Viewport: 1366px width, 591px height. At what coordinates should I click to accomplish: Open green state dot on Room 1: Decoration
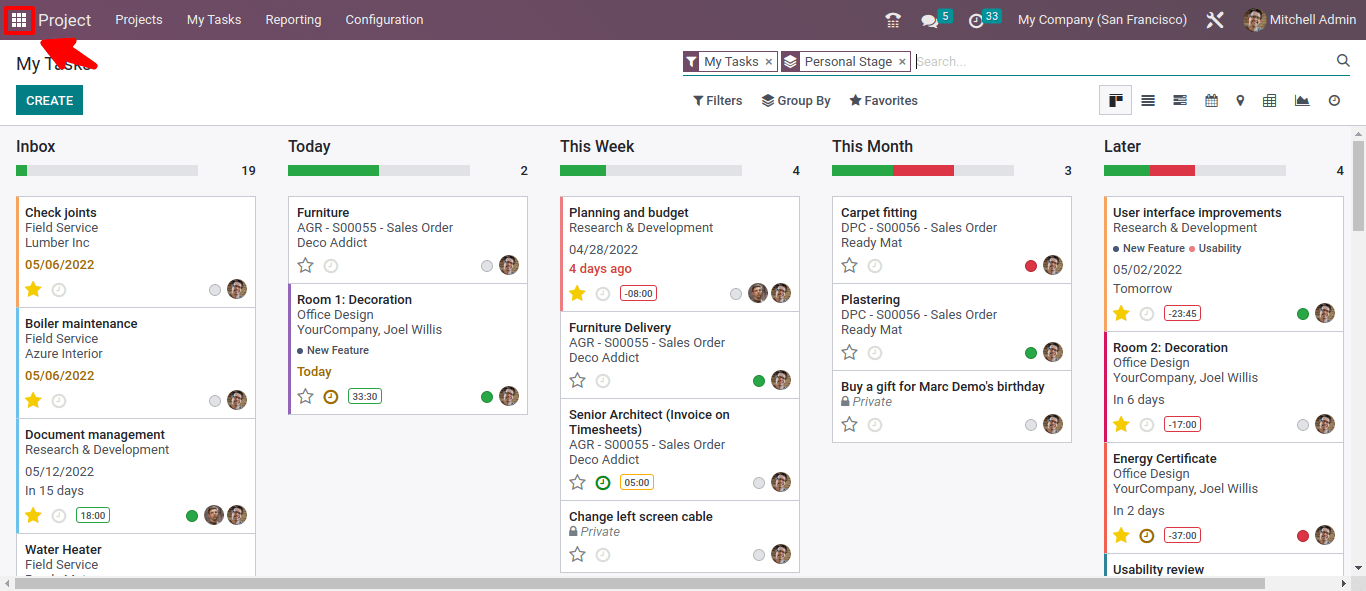pyautogui.click(x=487, y=396)
